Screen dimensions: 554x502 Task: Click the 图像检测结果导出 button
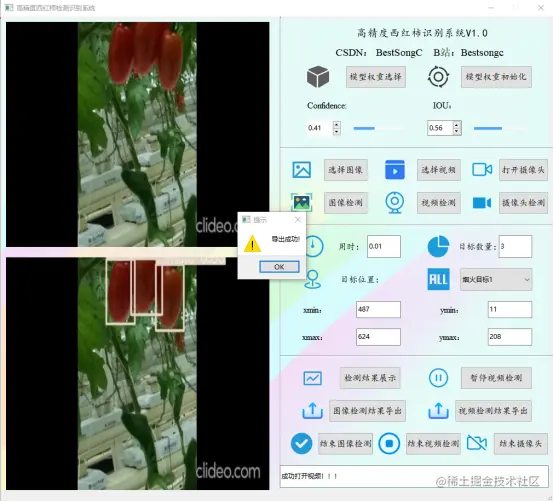pyautogui.click(x=367, y=411)
